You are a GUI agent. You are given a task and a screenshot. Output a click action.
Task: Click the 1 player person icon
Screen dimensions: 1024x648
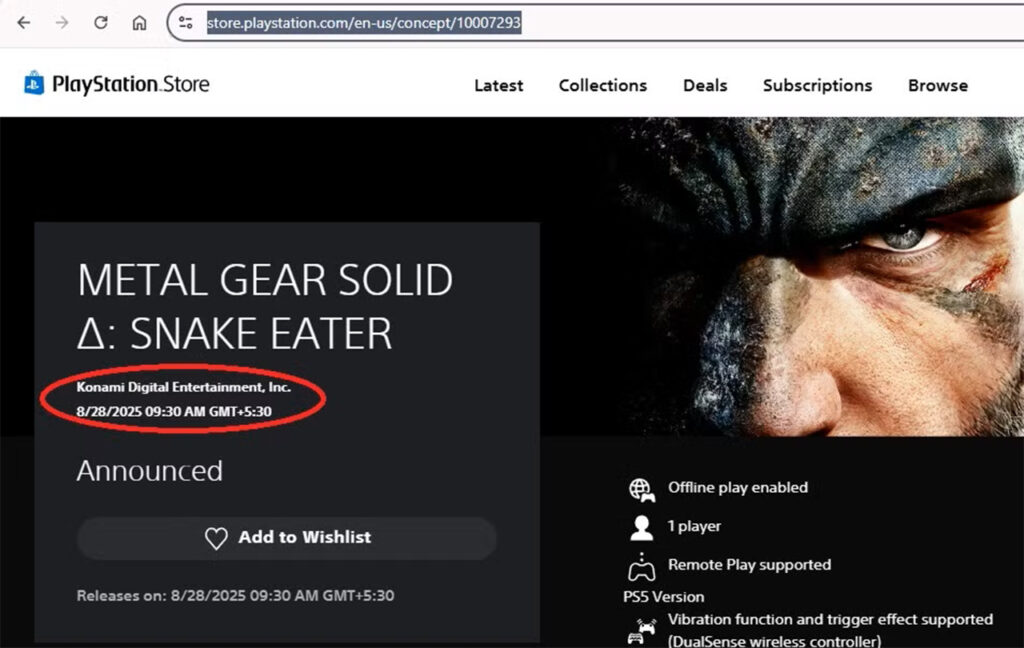tap(640, 526)
